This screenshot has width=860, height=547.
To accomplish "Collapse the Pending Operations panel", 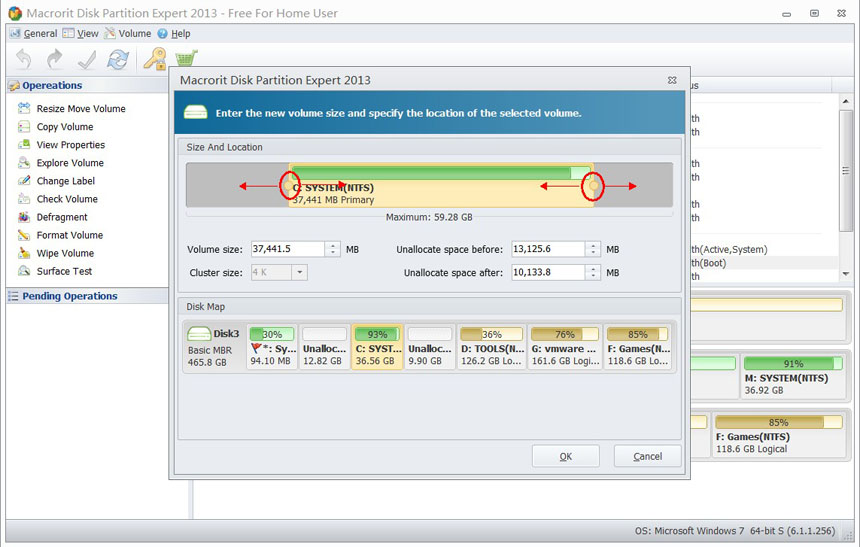I will 14,296.
